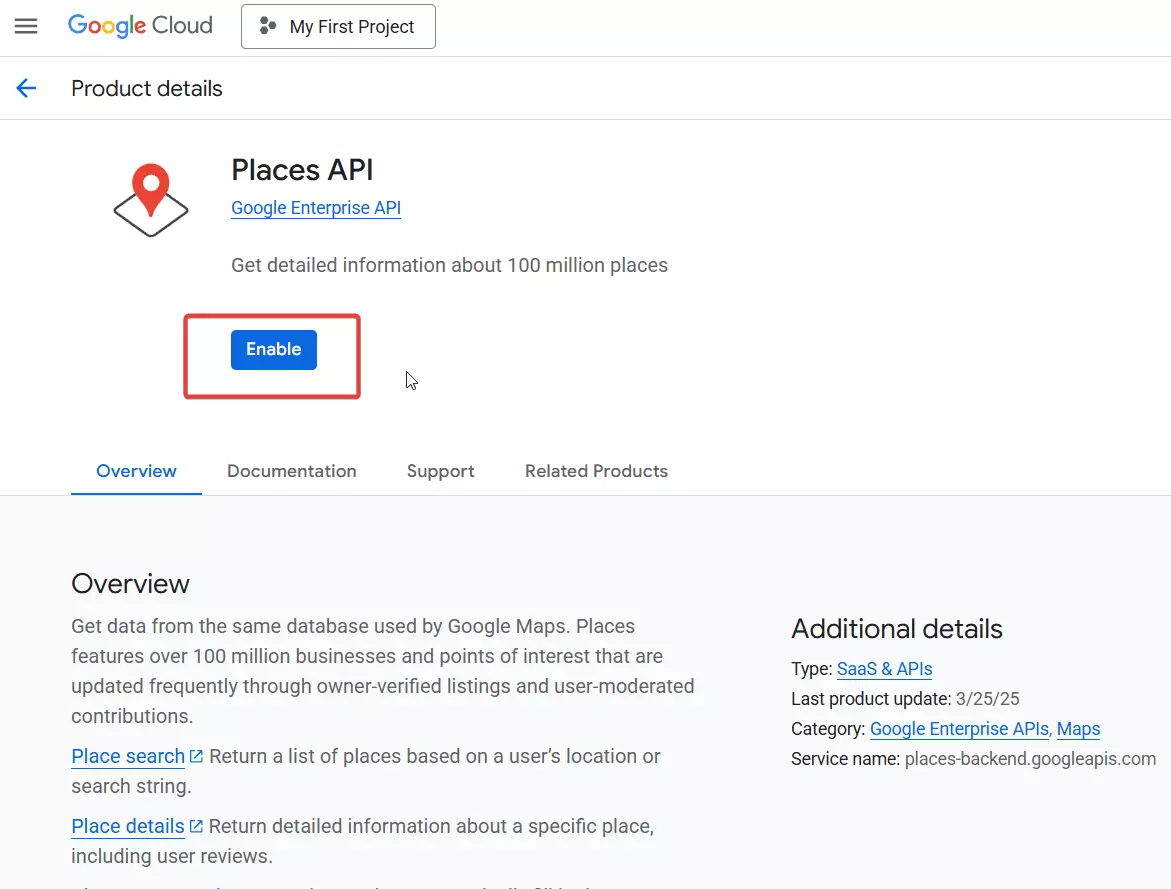Select the Overview tab
Viewport: 1171px width, 889px height.
pyautogui.click(x=136, y=471)
